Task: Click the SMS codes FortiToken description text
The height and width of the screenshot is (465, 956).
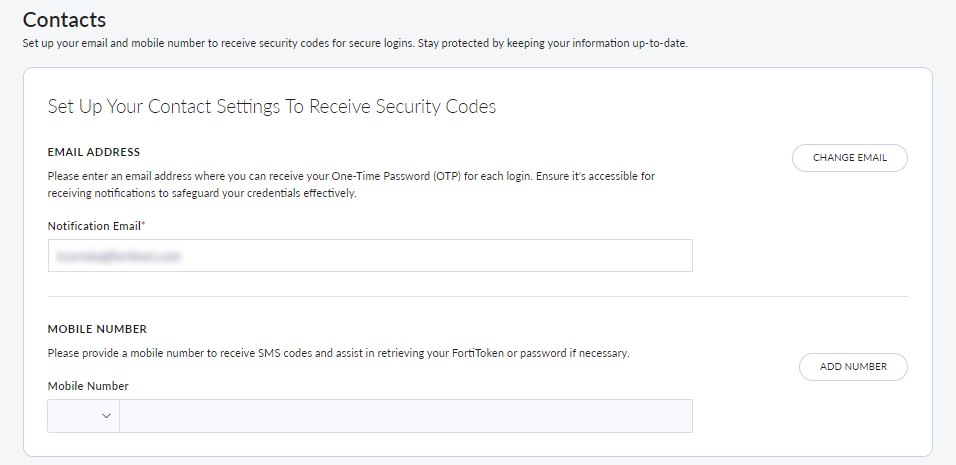Action: tap(338, 354)
